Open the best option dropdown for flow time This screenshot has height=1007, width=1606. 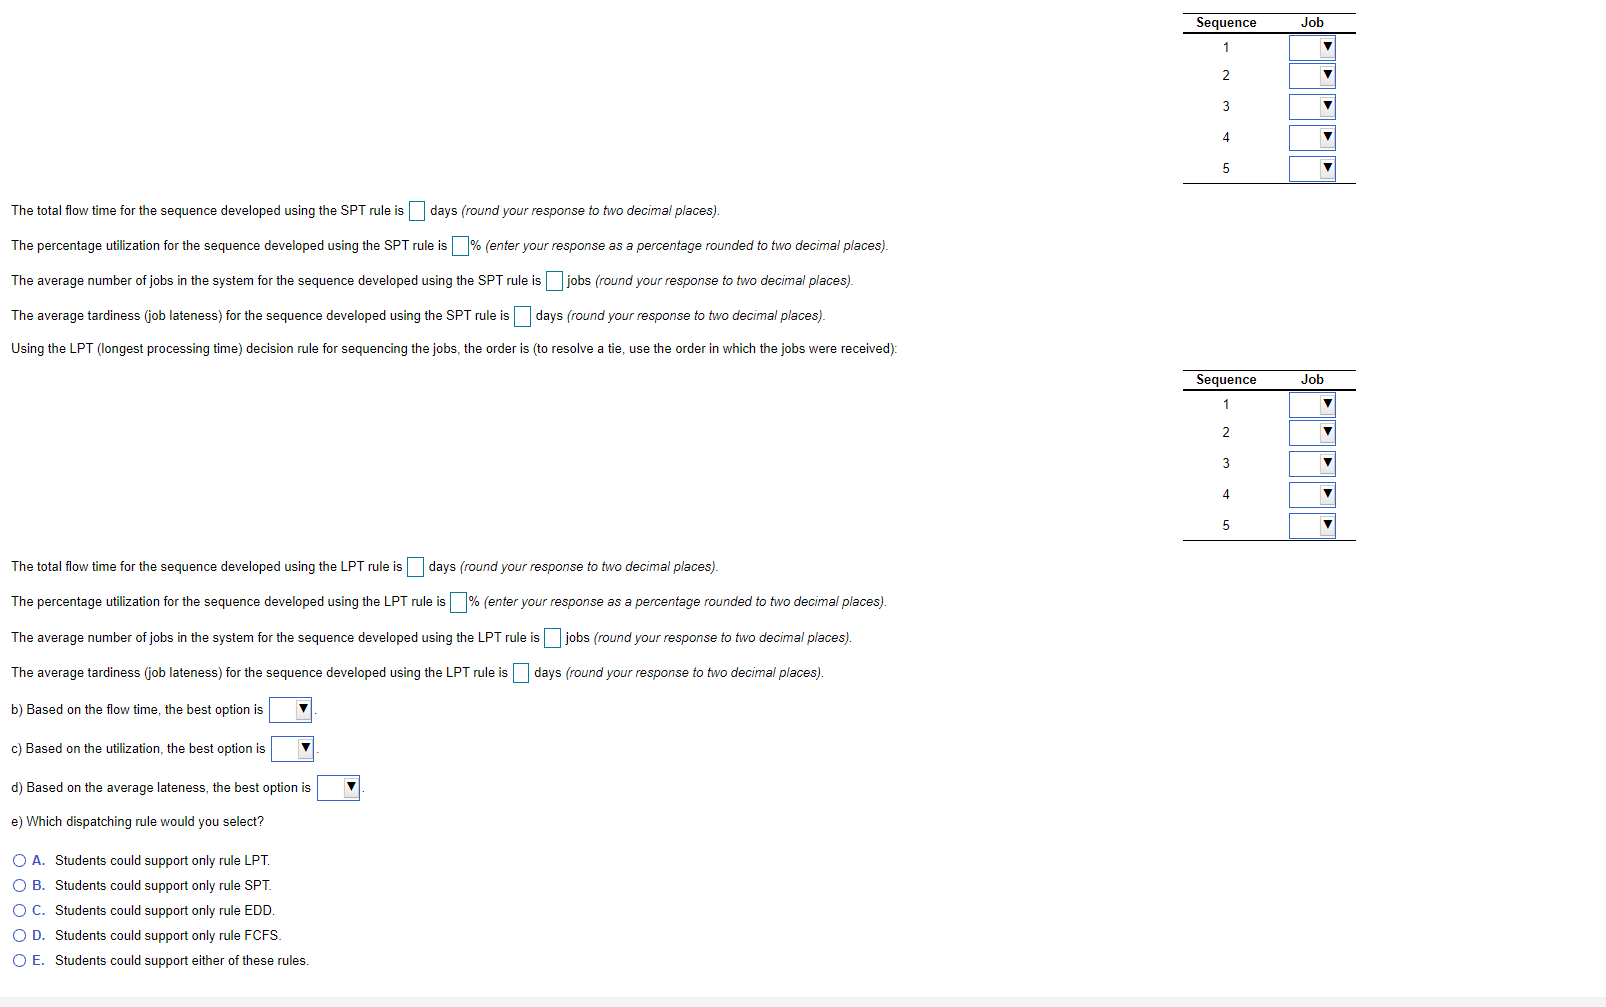(x=290, y=709)
